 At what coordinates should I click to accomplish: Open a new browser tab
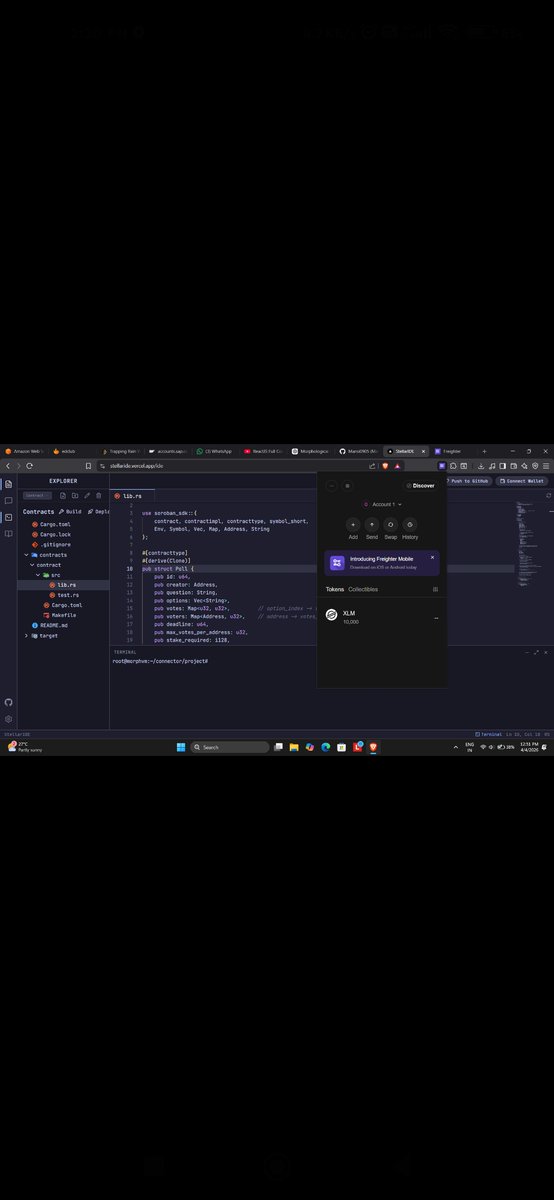tap(484, 451)
